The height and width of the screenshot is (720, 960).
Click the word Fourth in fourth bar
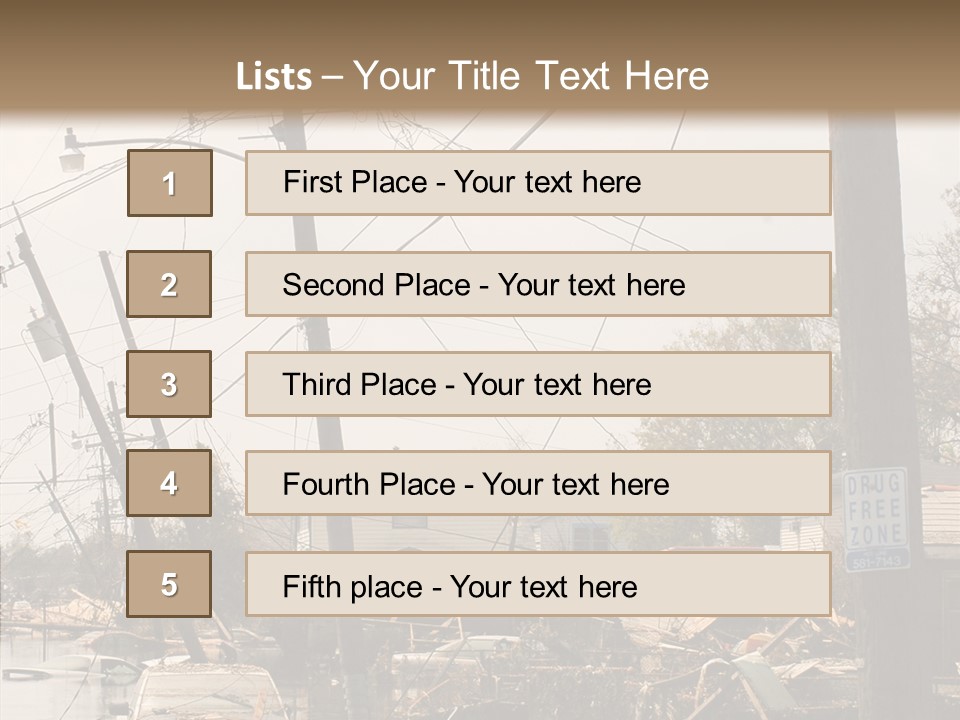[x=327, y=485]
